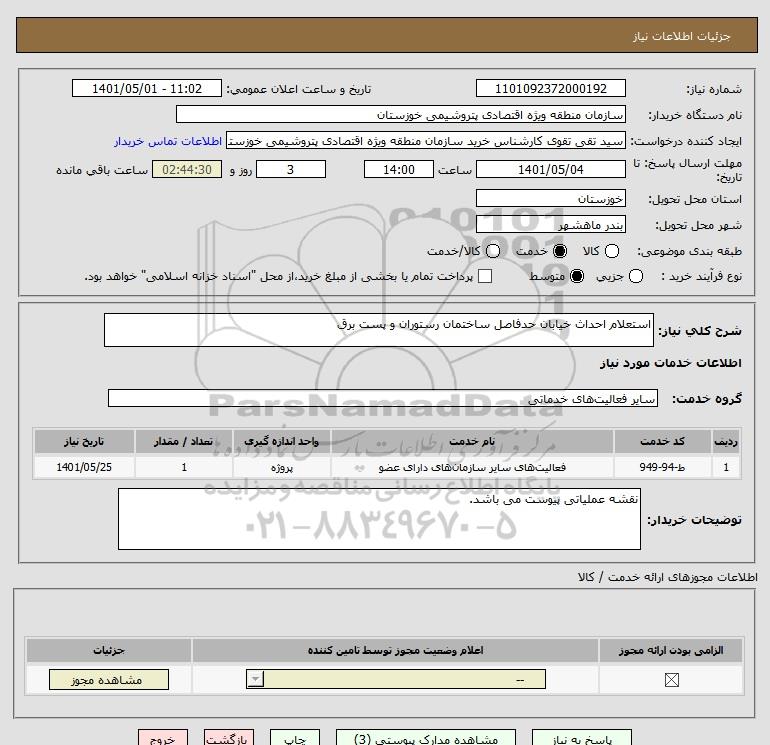Click تاریخ نیاز column header
Viewport: 770px width, 745px height.
point(84,441)
